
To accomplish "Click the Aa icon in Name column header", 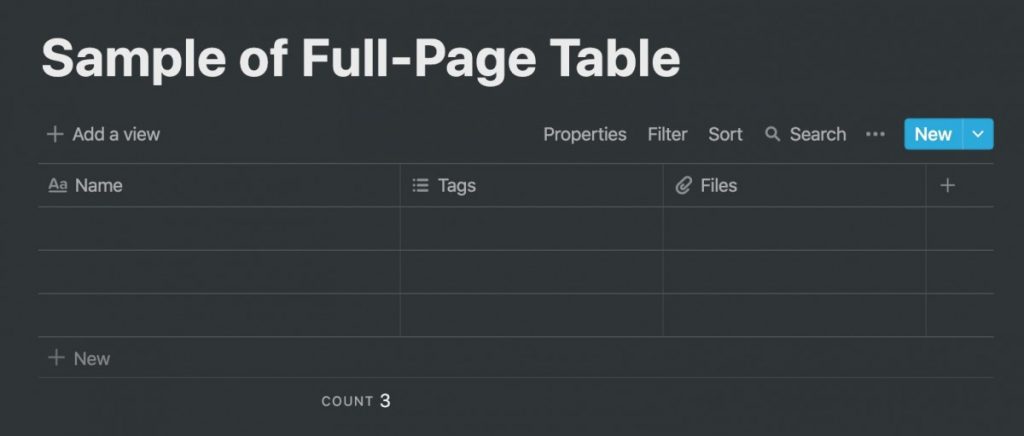I will point(57,185).
